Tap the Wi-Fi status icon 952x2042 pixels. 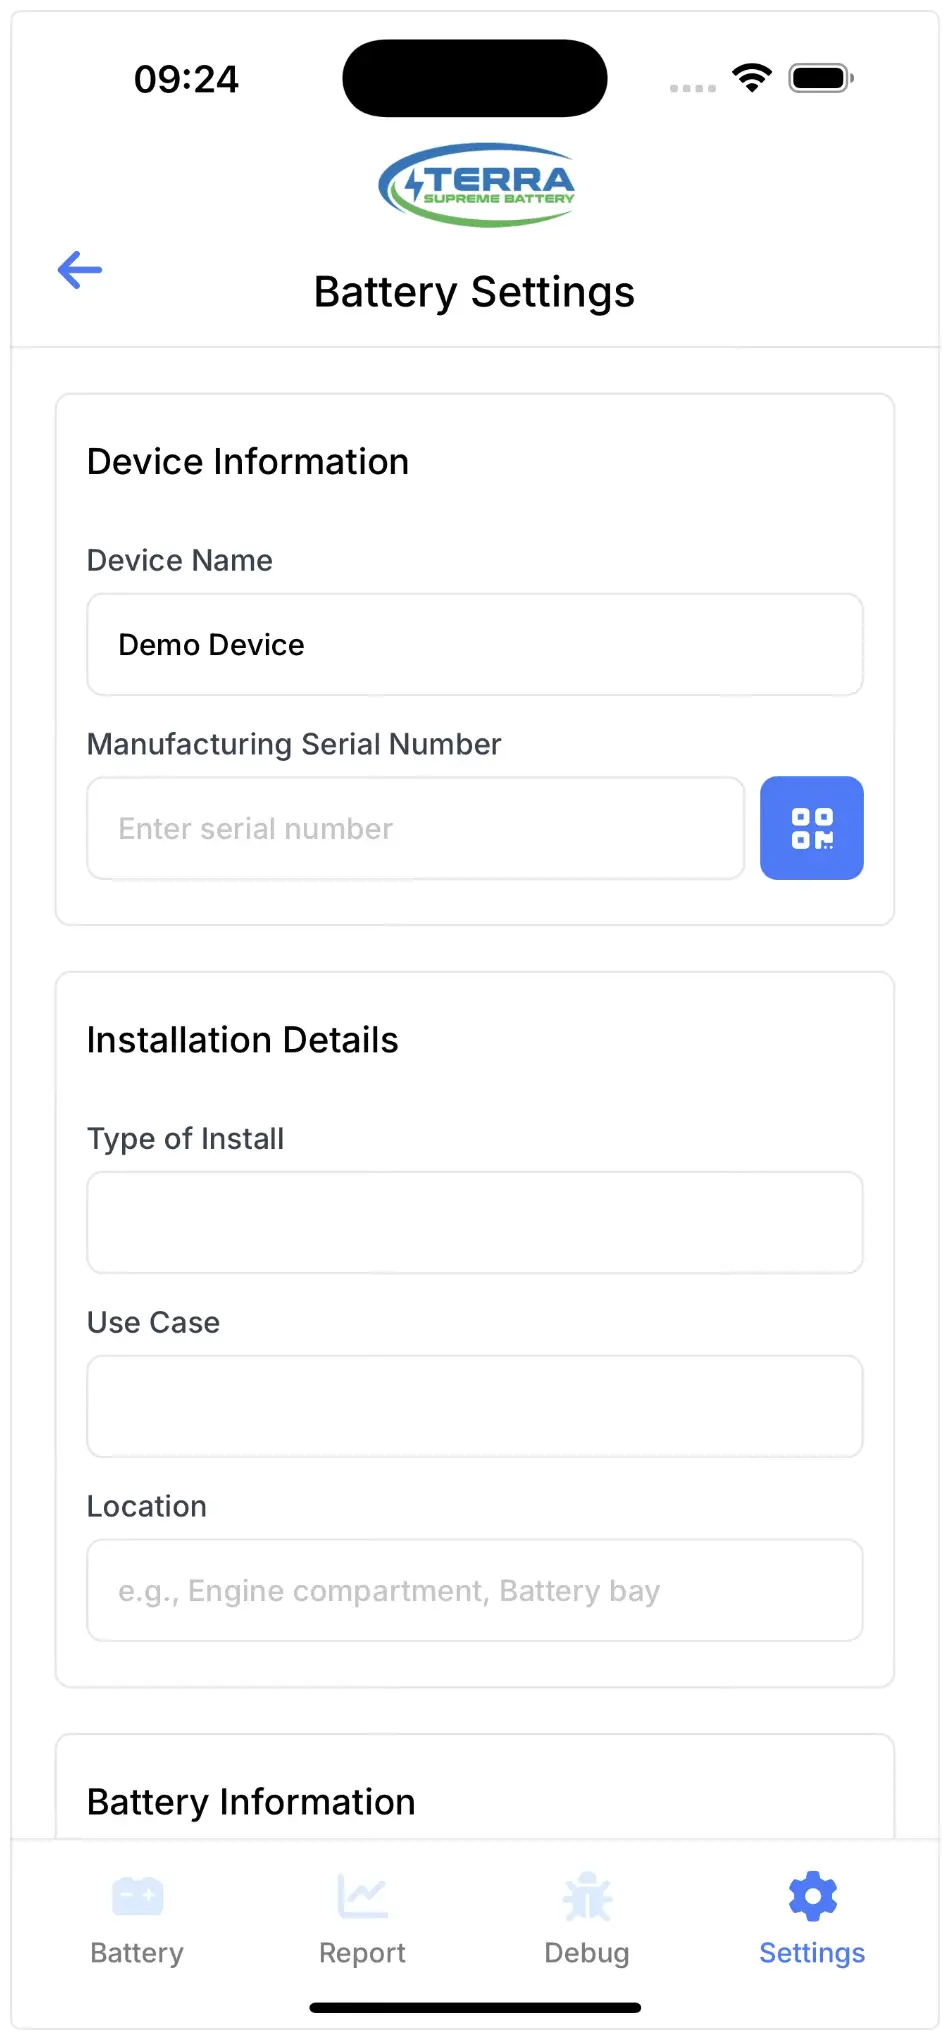point(751,78)
